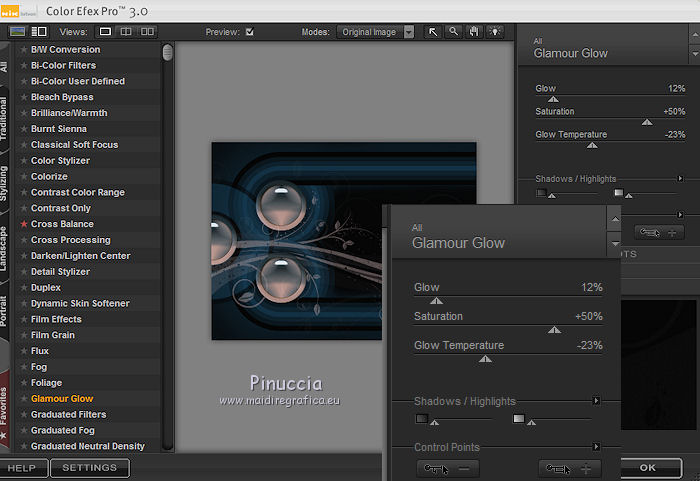Toggle the filter list panel icon
Image resolution: width=700 pixels, height=481 pixels.
click(x=39, y=32)
